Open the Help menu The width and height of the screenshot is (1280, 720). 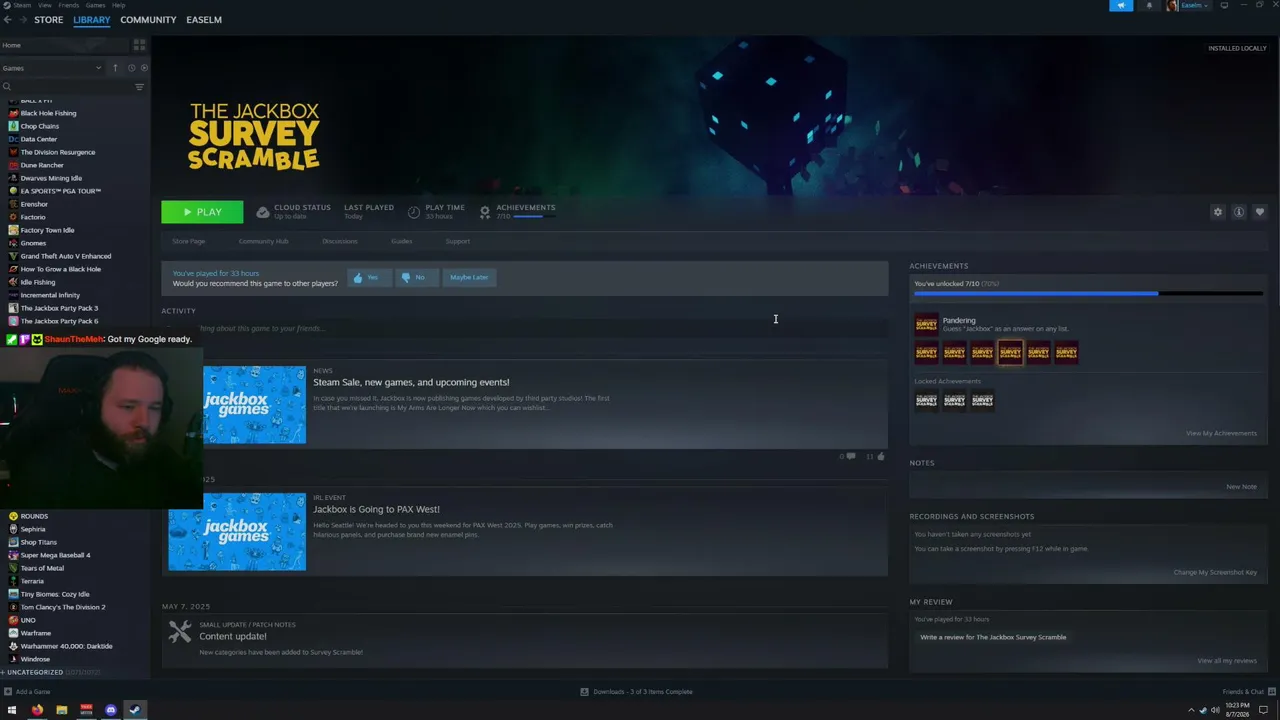(x=118, y=5)
